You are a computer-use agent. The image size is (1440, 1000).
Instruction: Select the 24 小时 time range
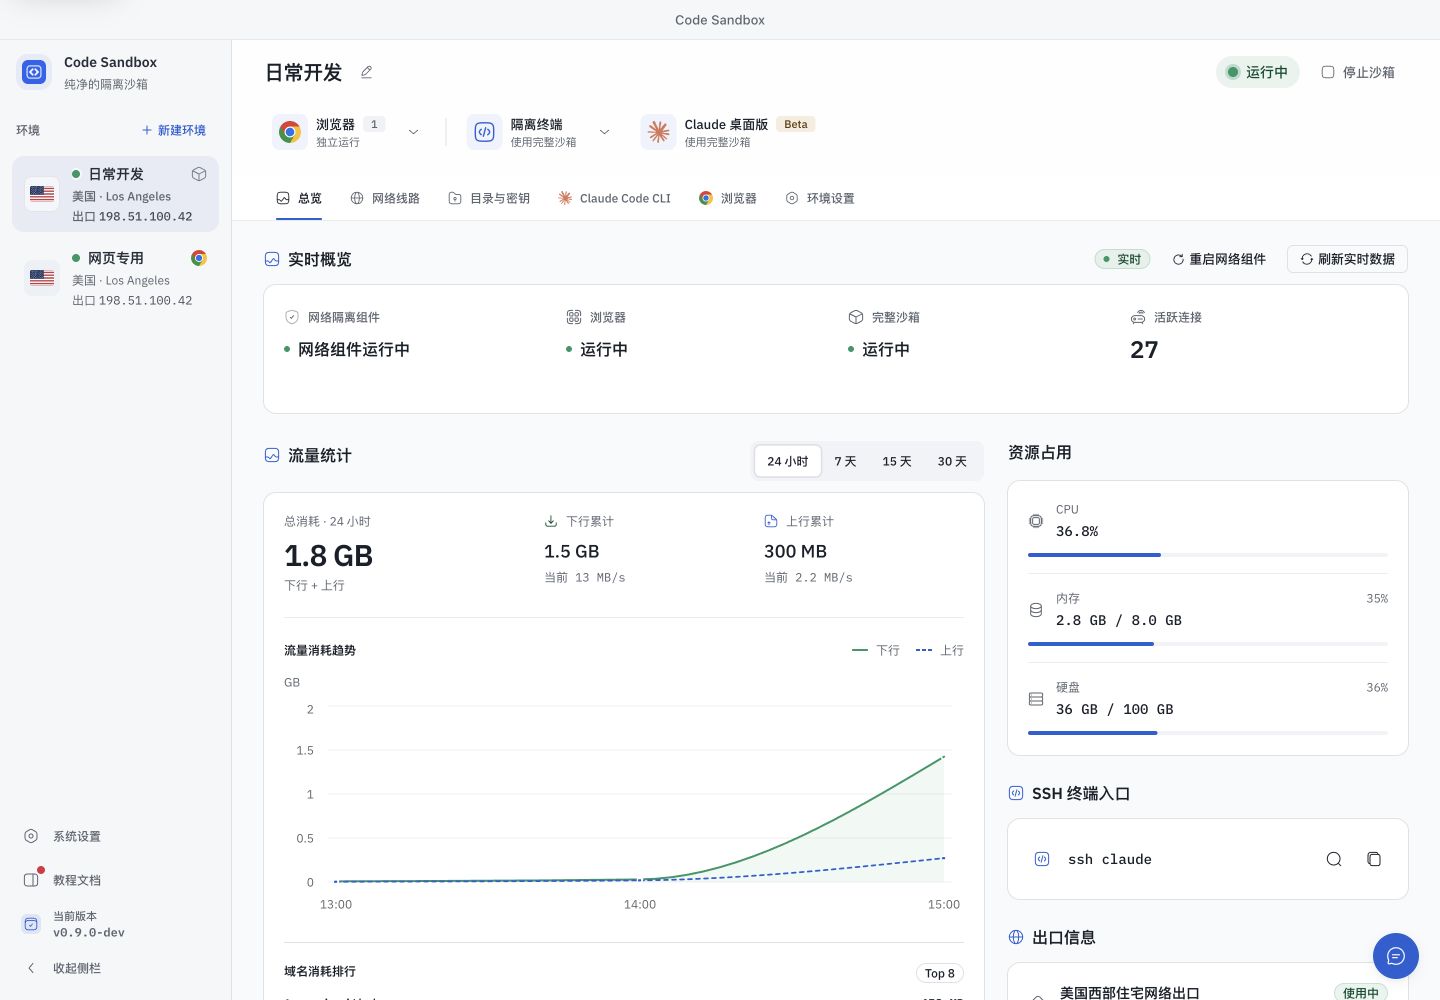pyautogui.click(x=788, y=461)
